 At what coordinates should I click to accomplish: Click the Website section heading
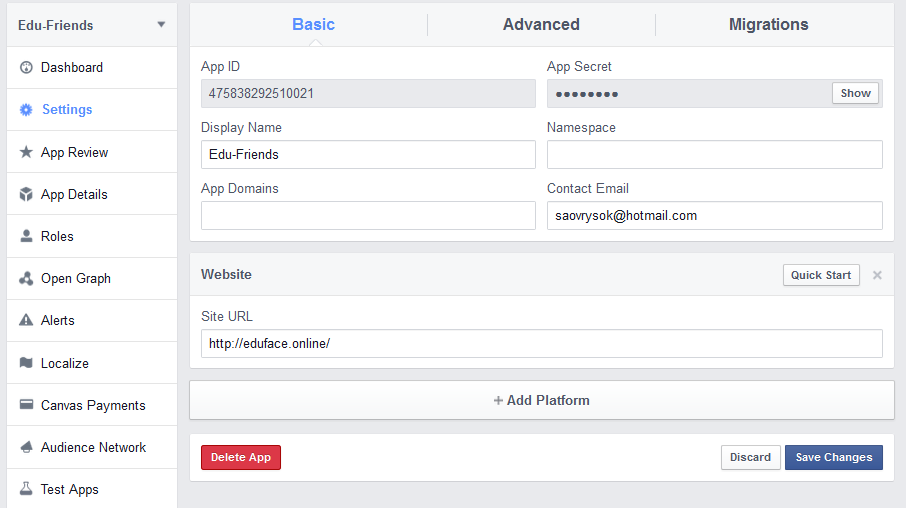[226, 275]
